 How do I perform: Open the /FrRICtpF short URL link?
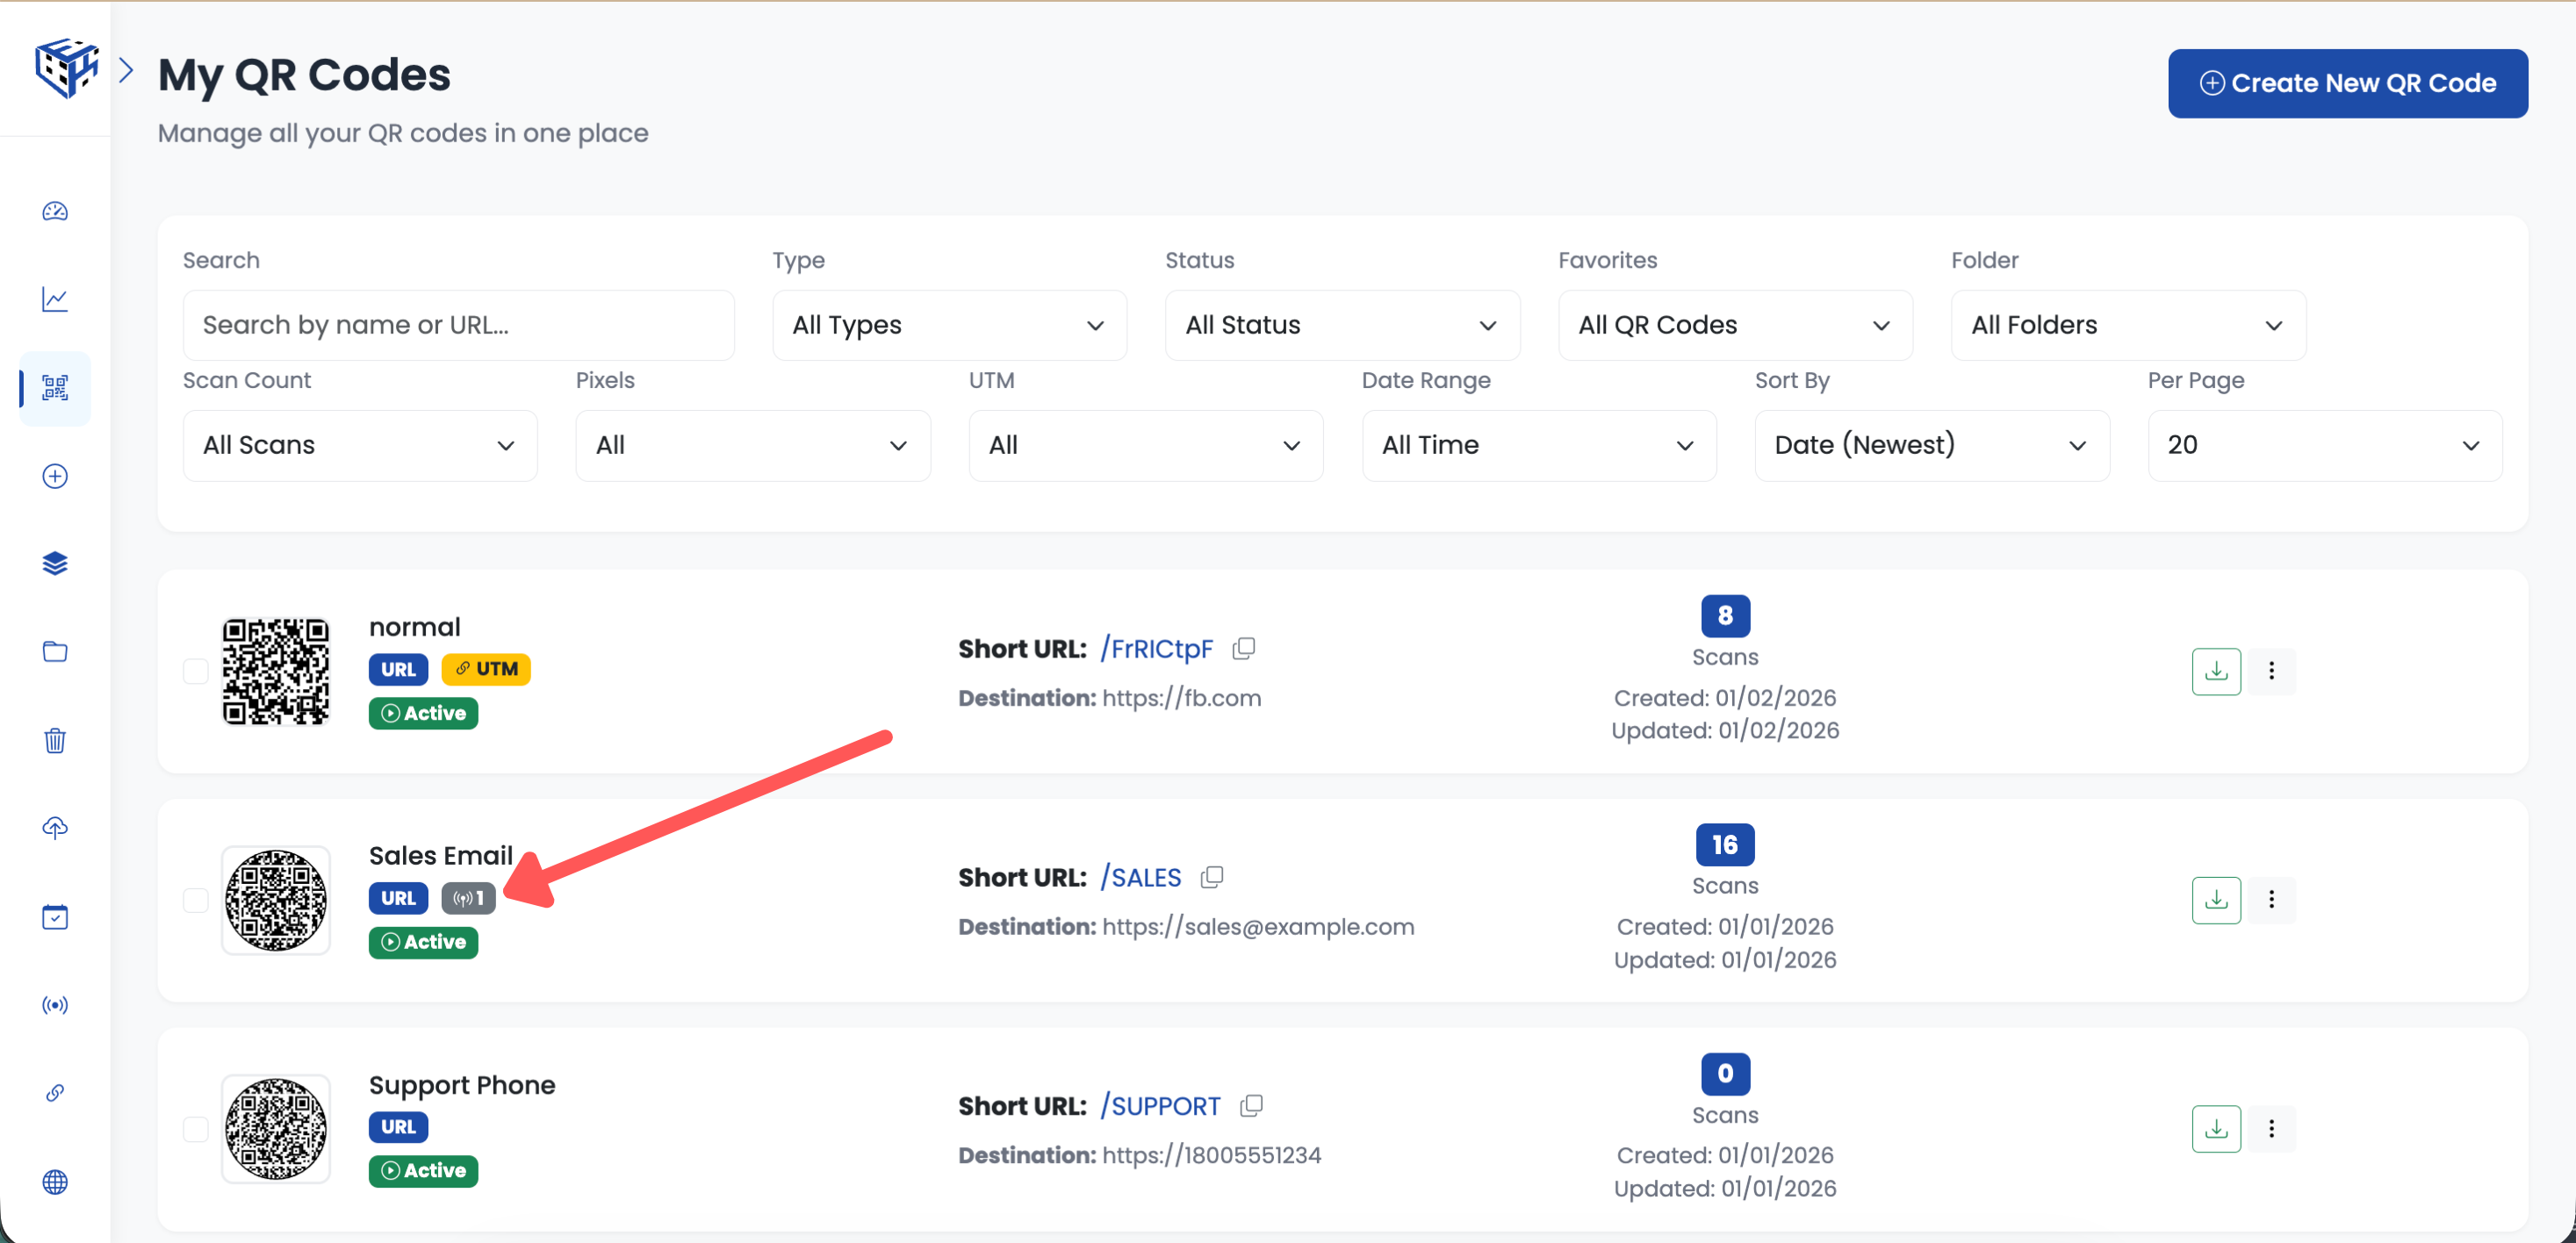(1157, 649)
